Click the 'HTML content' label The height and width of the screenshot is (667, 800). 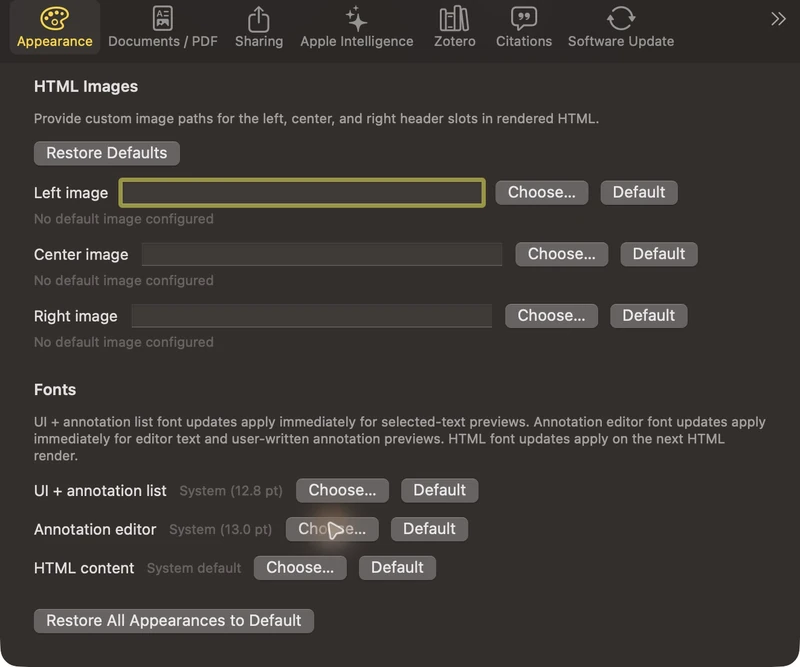pyautogui.click(x=84, y=569)
